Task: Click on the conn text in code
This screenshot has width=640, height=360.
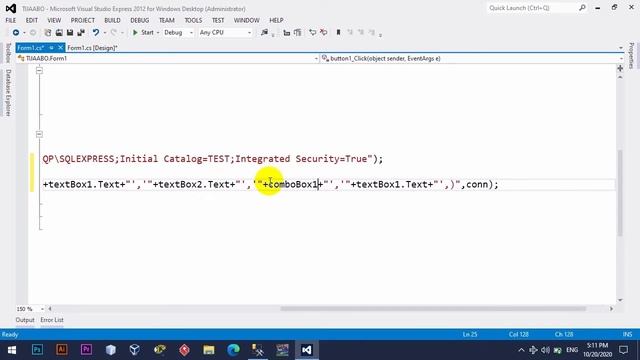Action: 477,184
